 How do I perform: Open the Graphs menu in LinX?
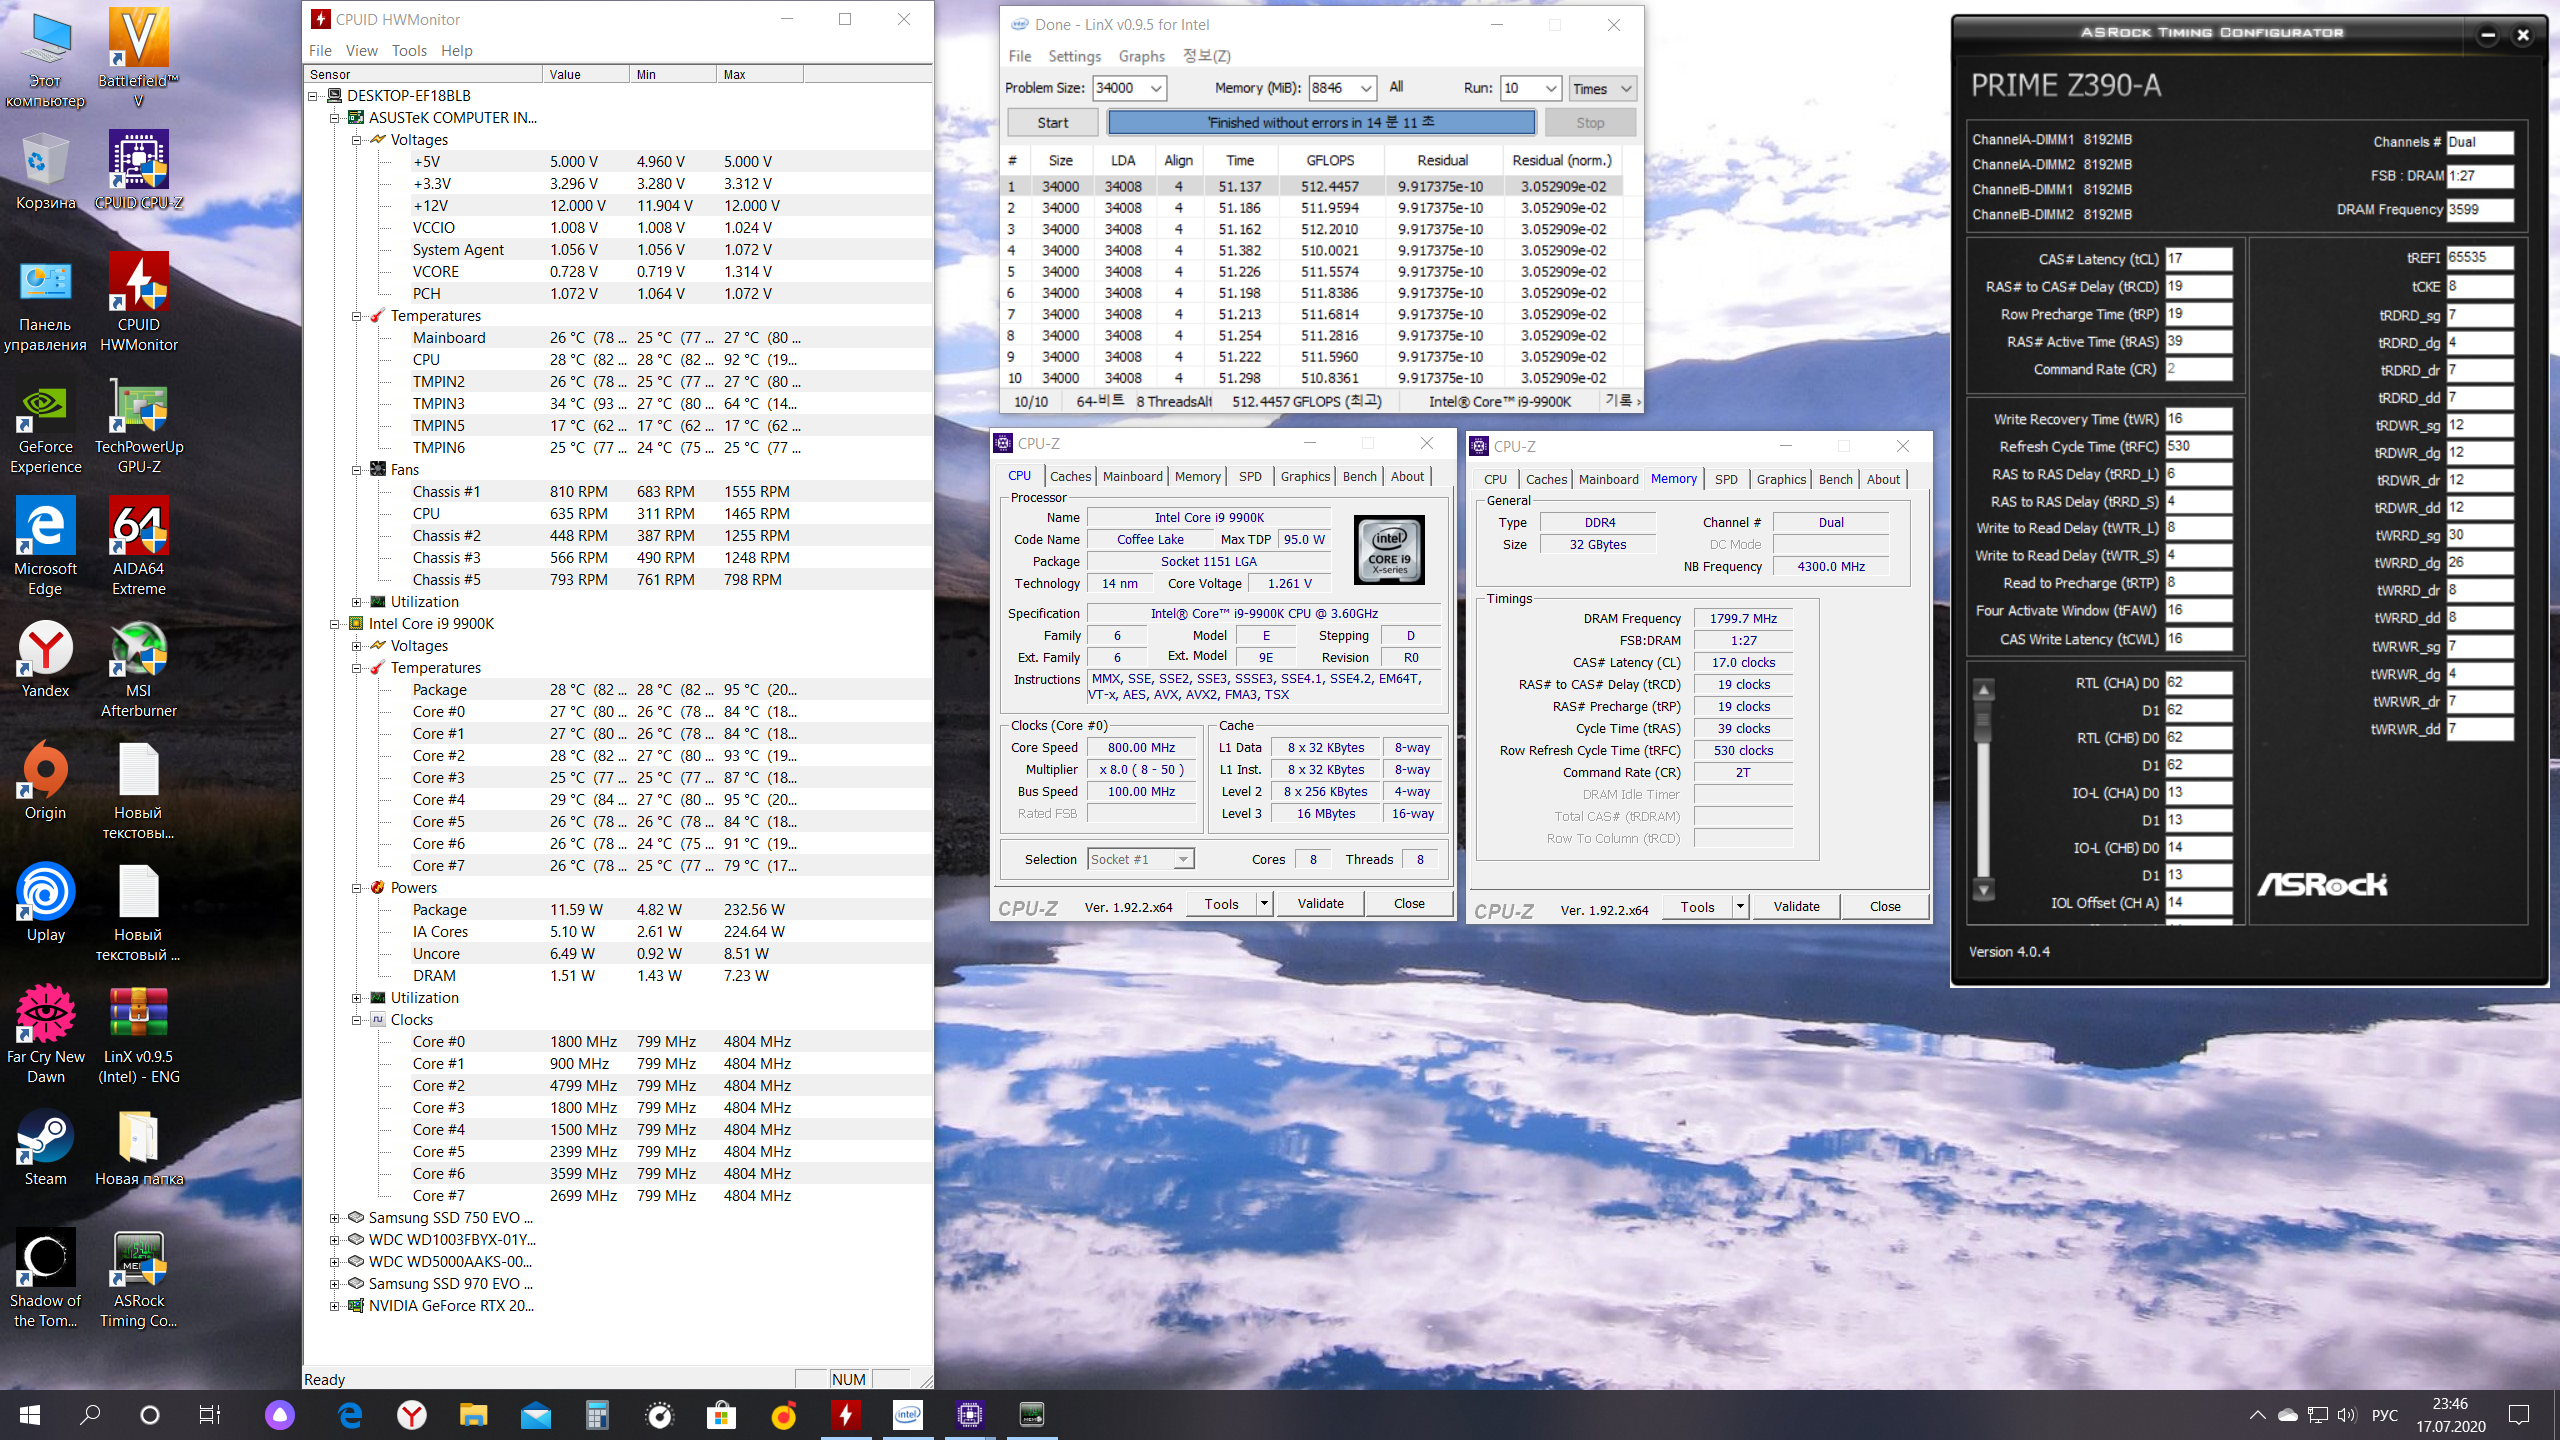point(1141,56)
